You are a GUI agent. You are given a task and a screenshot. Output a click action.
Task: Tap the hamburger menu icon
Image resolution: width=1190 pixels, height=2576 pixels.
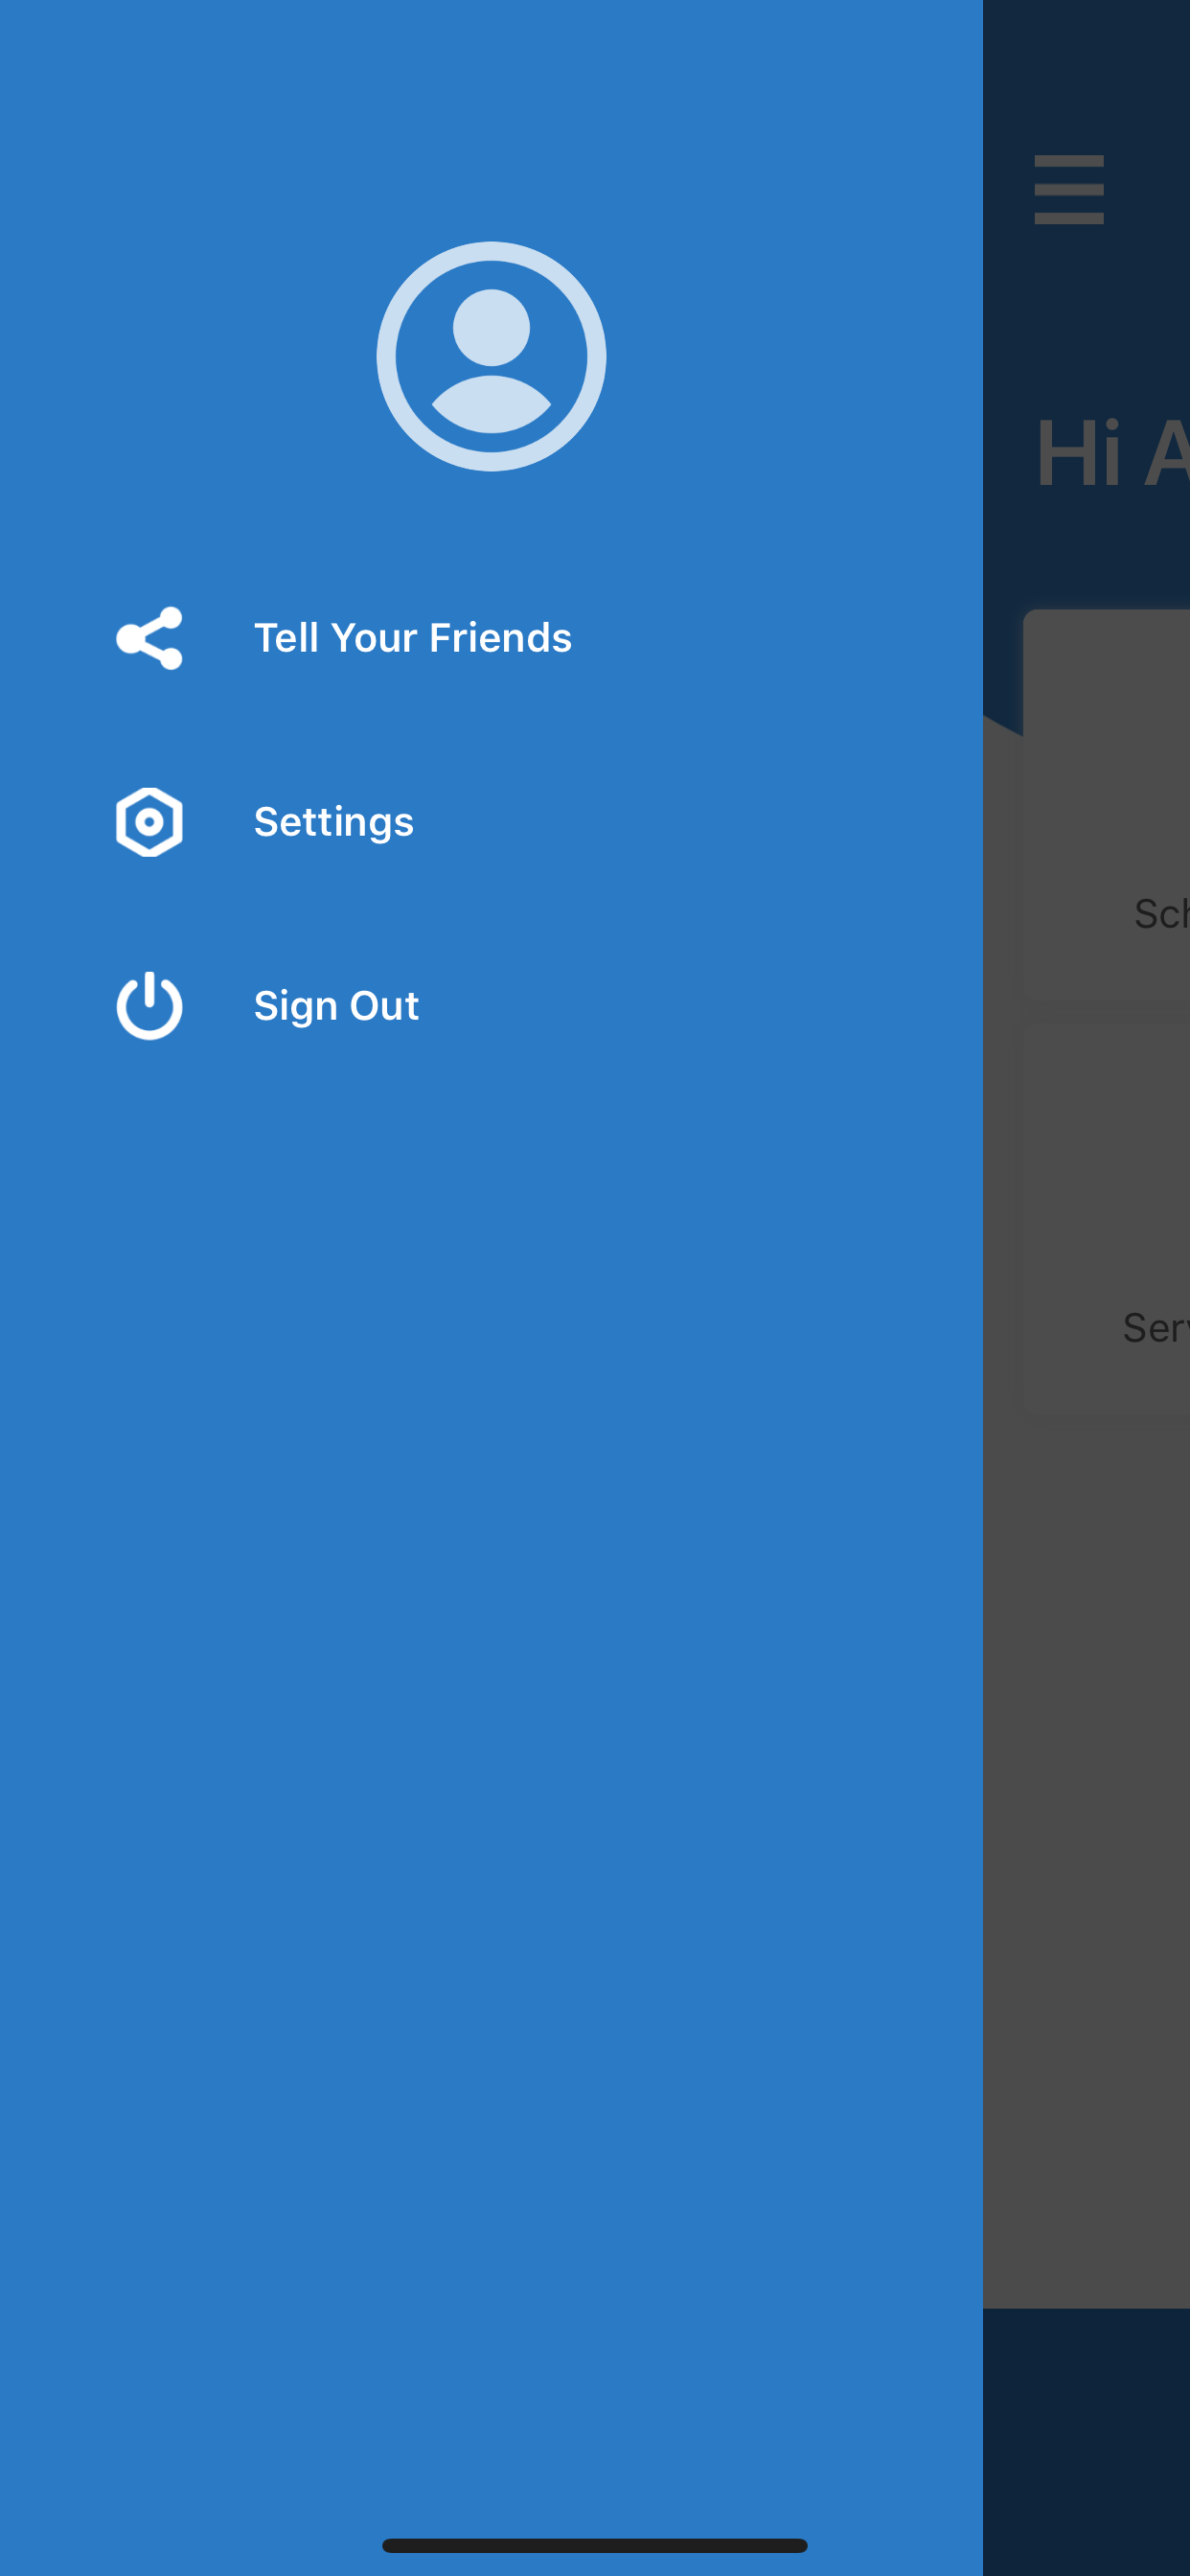point(1069,189)
